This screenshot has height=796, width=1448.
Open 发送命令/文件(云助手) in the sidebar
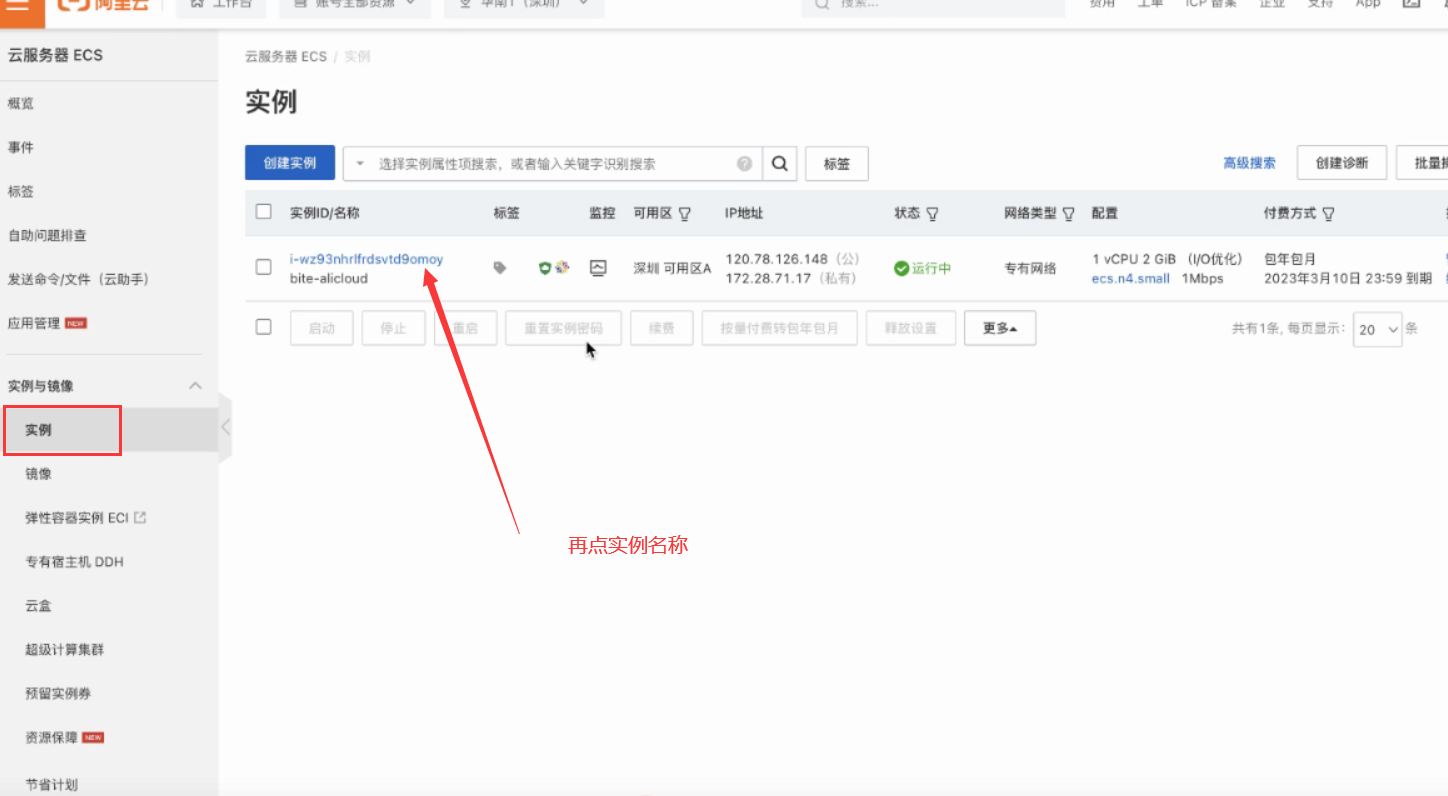78,279
